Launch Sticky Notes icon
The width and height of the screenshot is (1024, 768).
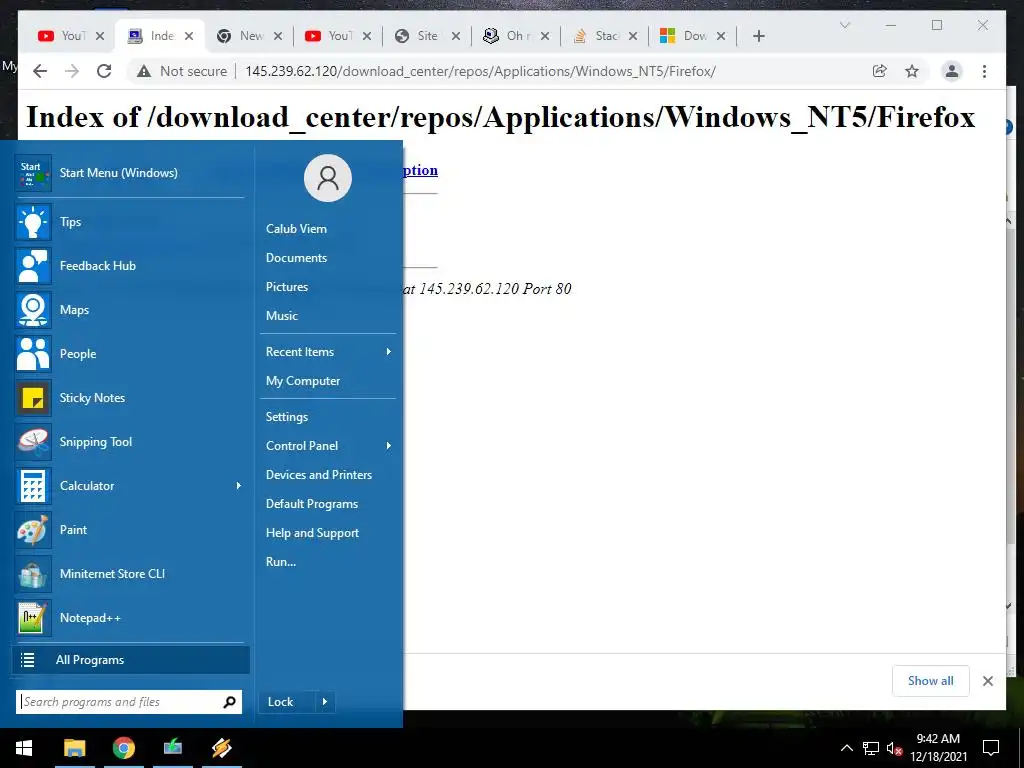pos(33,398)
